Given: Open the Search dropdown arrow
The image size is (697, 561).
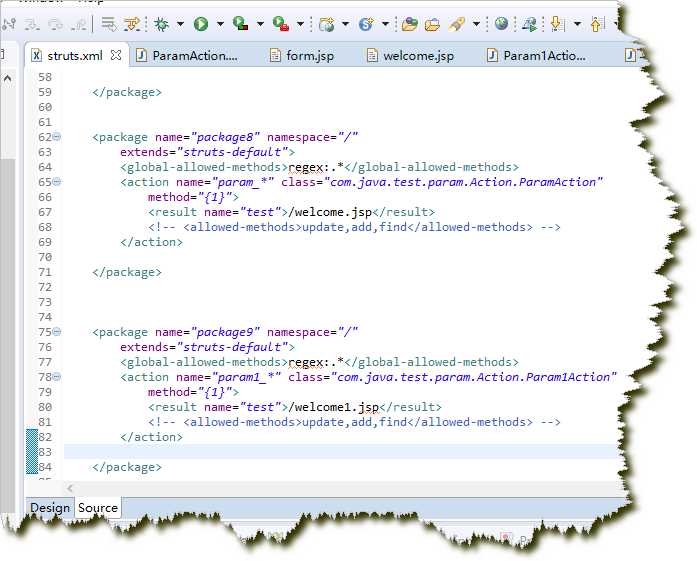Looking at the screenshot, I should pos(476,24).
